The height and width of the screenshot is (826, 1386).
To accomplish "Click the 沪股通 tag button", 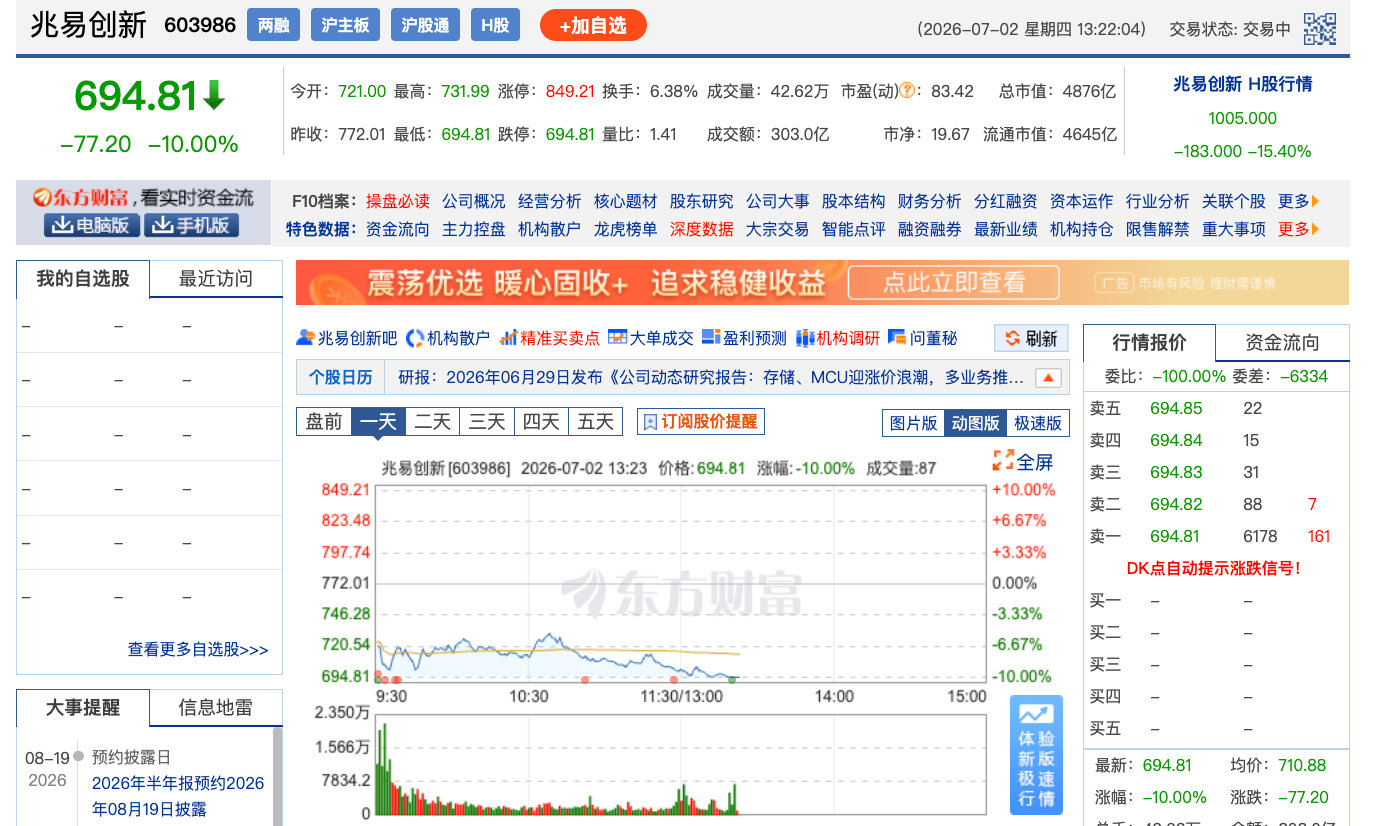I will click(x=425, y=25).
